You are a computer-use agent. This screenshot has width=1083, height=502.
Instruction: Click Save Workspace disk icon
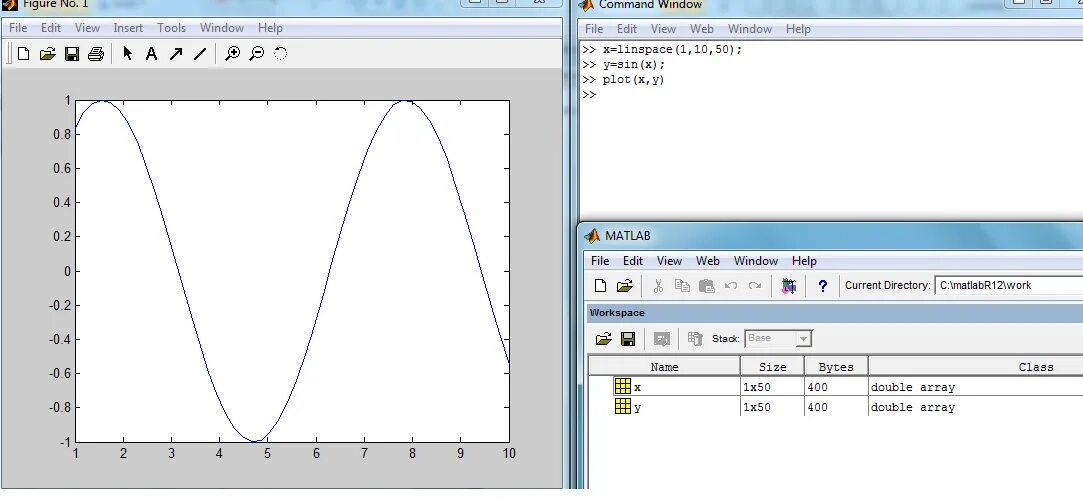click(x=628, y=338)
